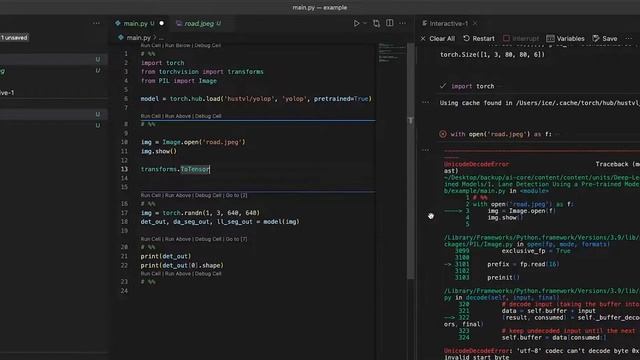Click the open changes icon in editor toolbar
This screenshot has height=360, width=640.
[x=376, y=23]
